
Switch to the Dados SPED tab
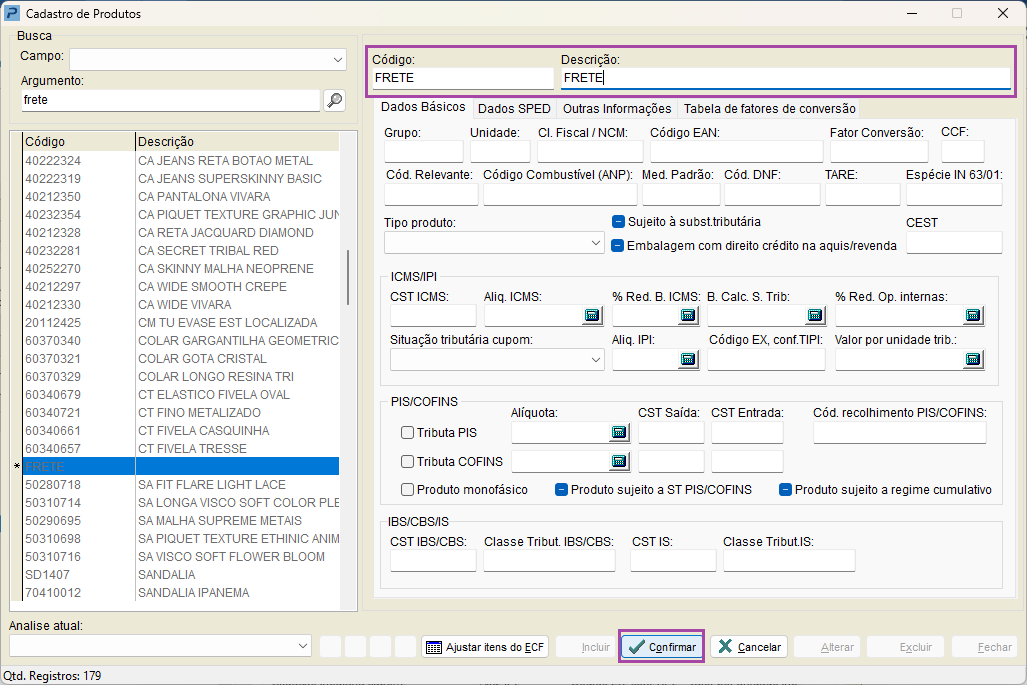pyautogui.click(x=514, y=109)
